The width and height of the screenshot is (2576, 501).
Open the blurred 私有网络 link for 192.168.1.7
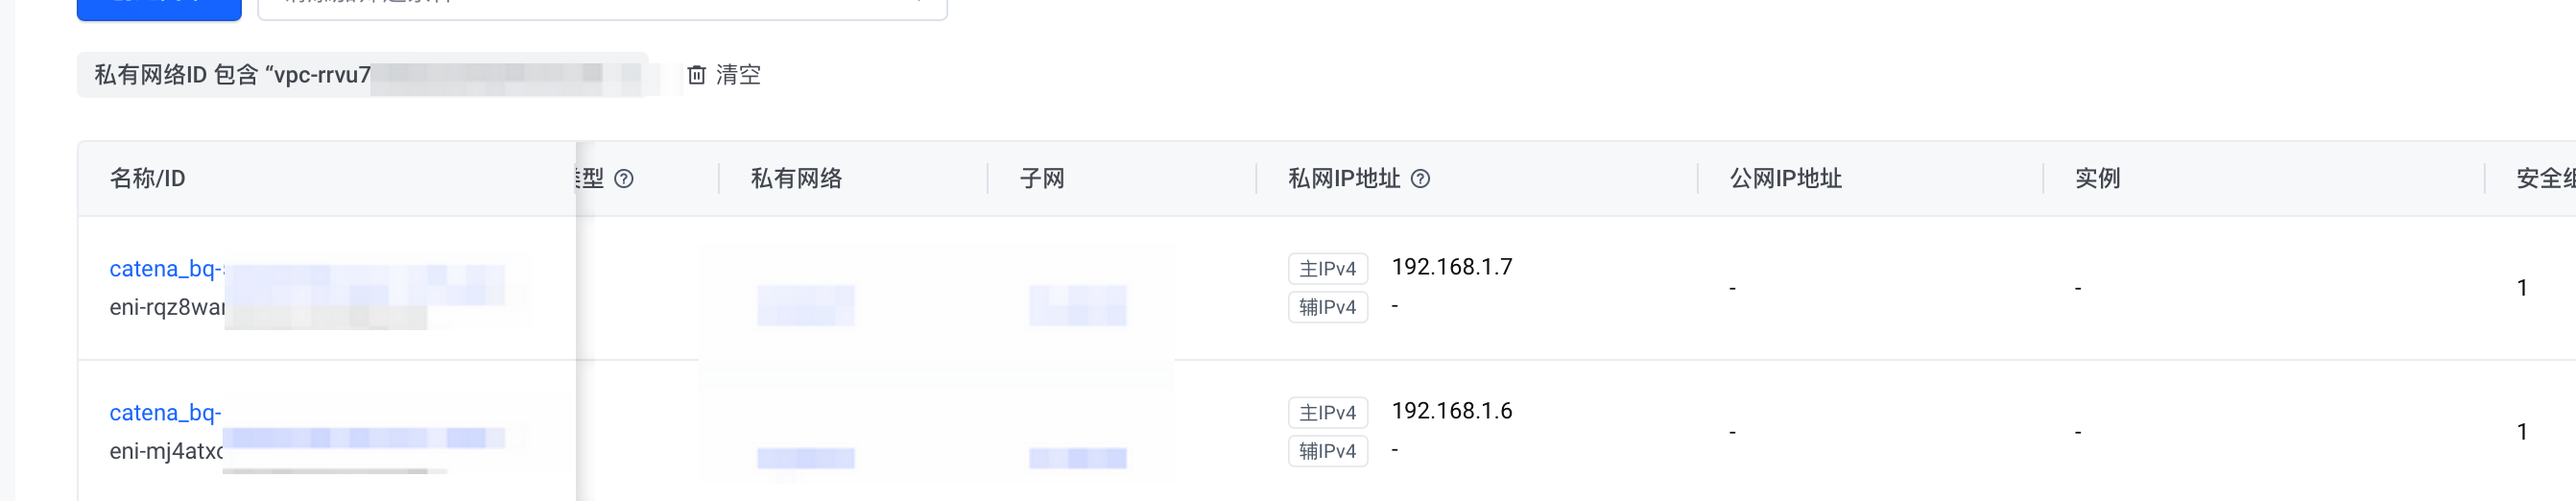pyautogui.click(x=806, y=305)
